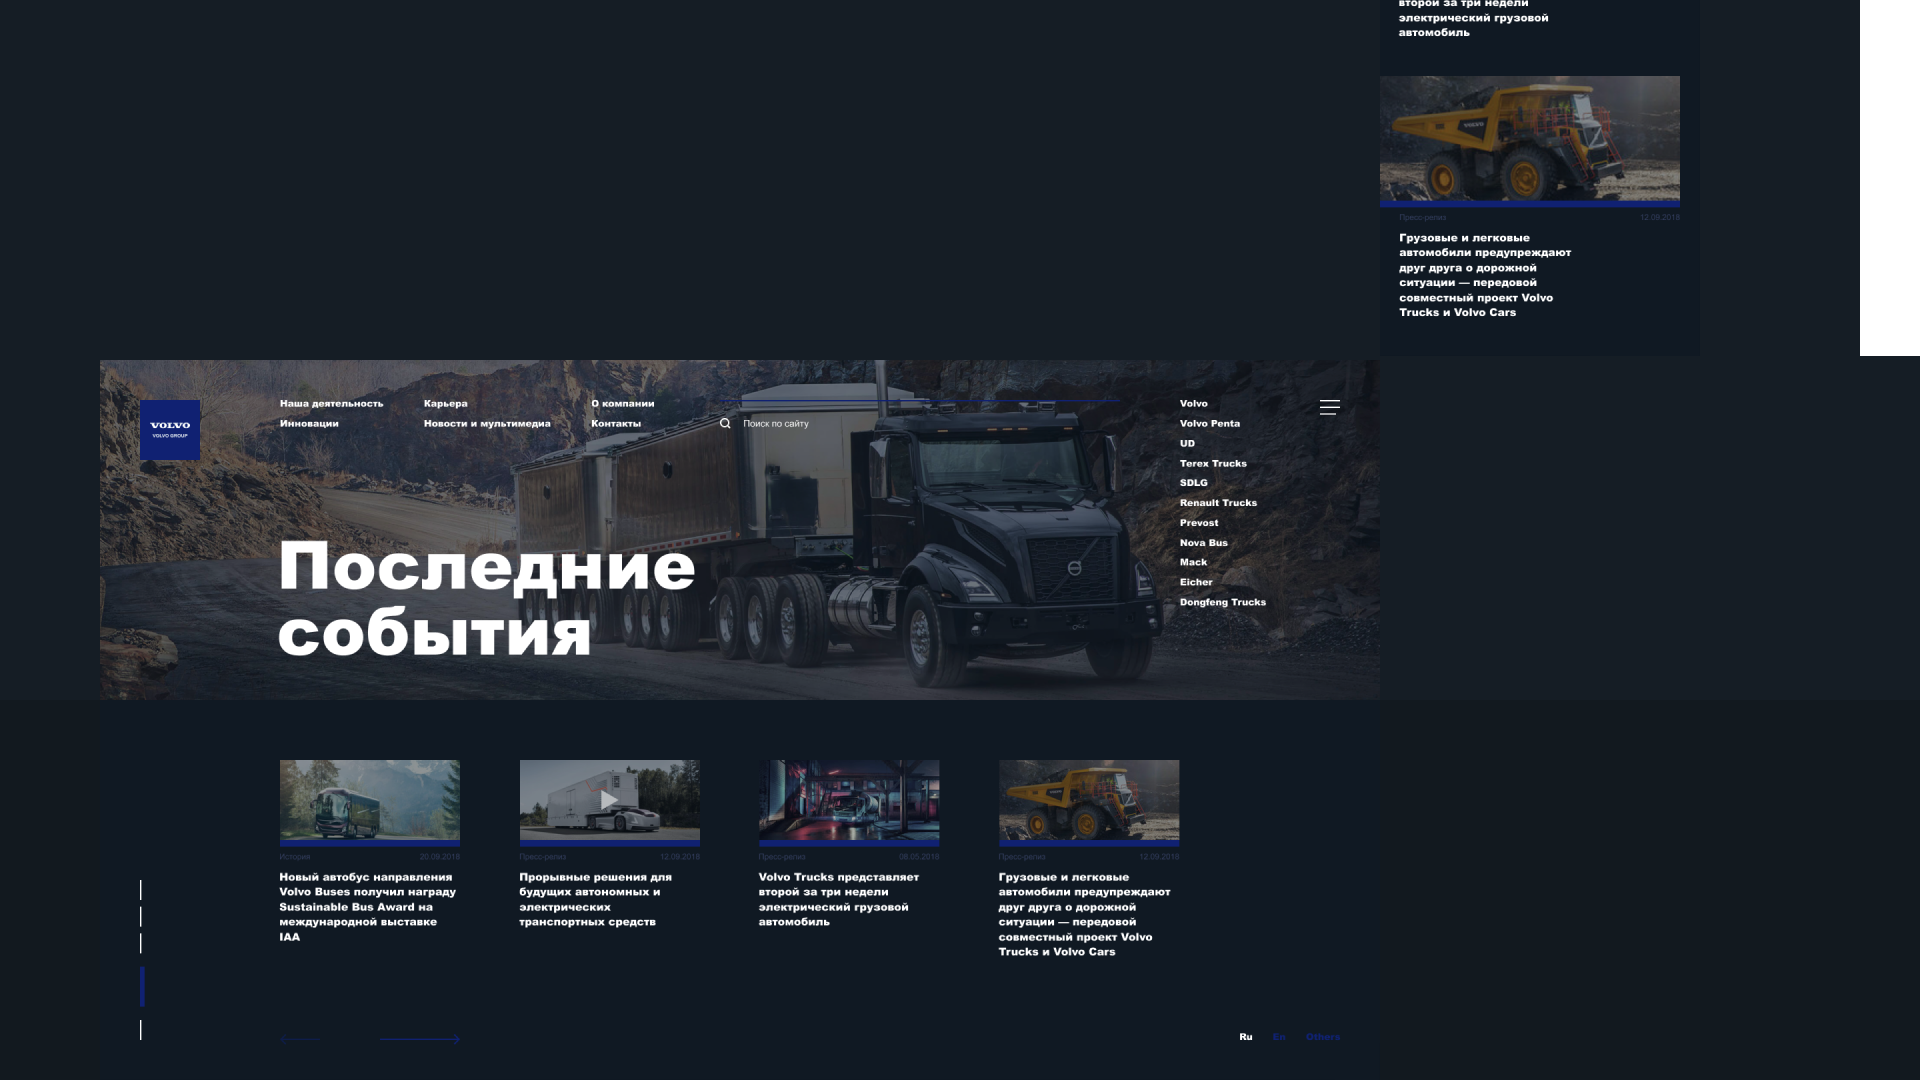This screenshot has height=1080, width=1920.
Task: Switch language to En
Action: (x=1278, y=1037)
